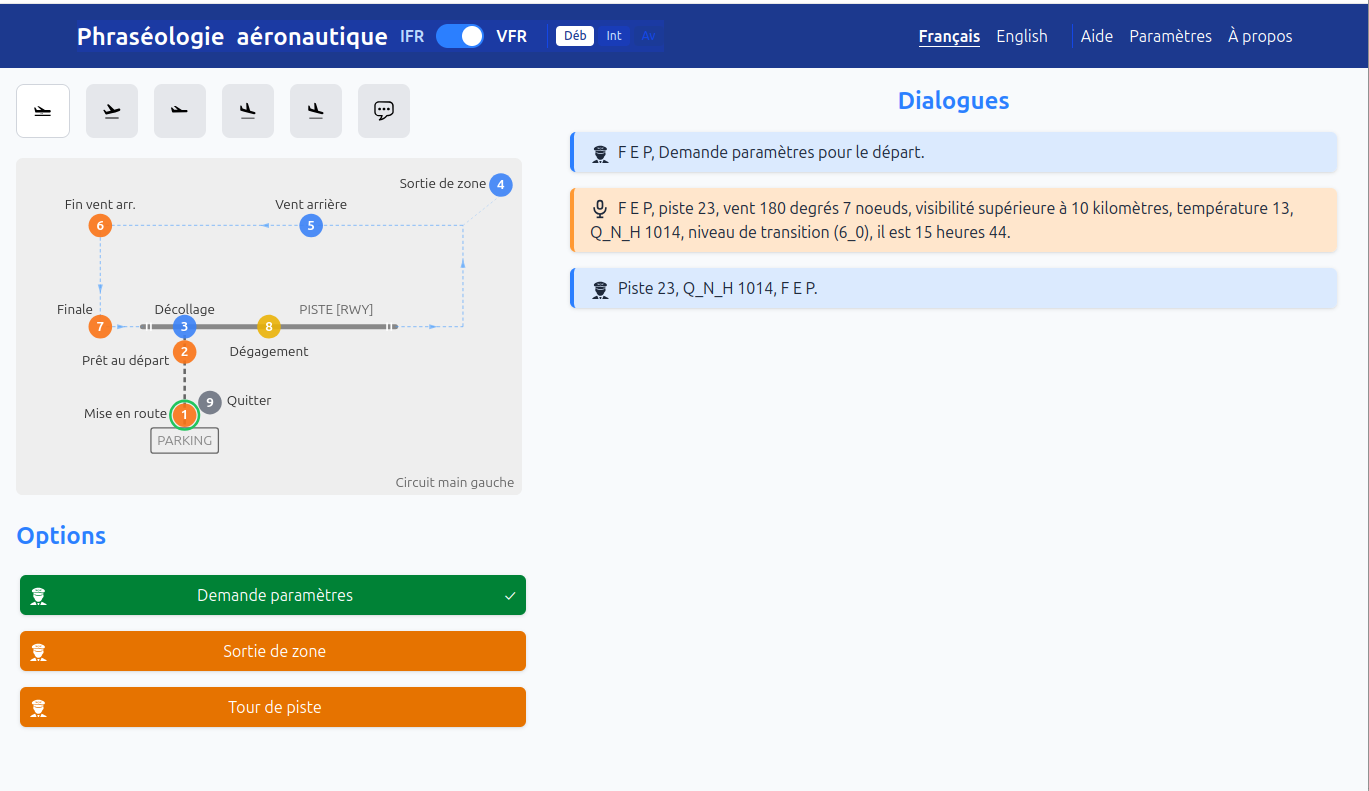Viewport: 1369px width, 791px height.
Task: Click circuit marker 5 Vent arrière
Action: (311, 226)
